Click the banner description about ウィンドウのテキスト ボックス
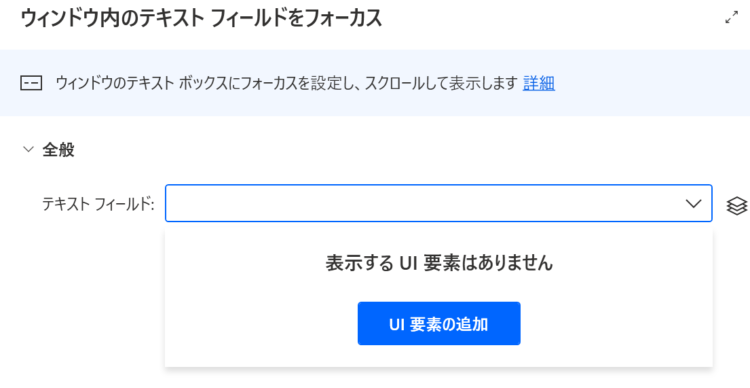Screen dimensions: 750x388 (x=287, y=83)
